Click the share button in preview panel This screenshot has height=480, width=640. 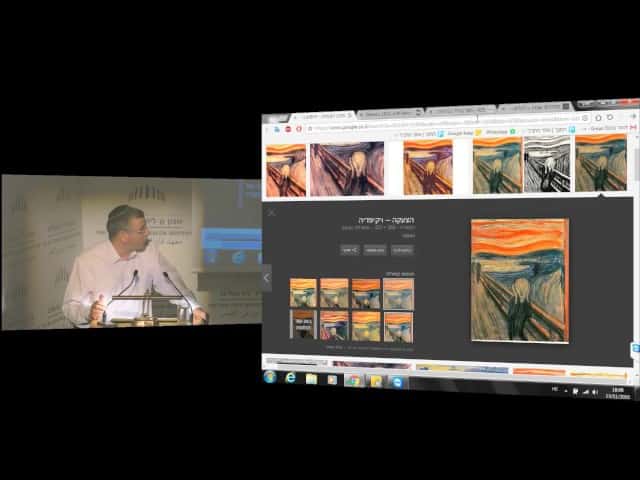(x=350, y=249)
